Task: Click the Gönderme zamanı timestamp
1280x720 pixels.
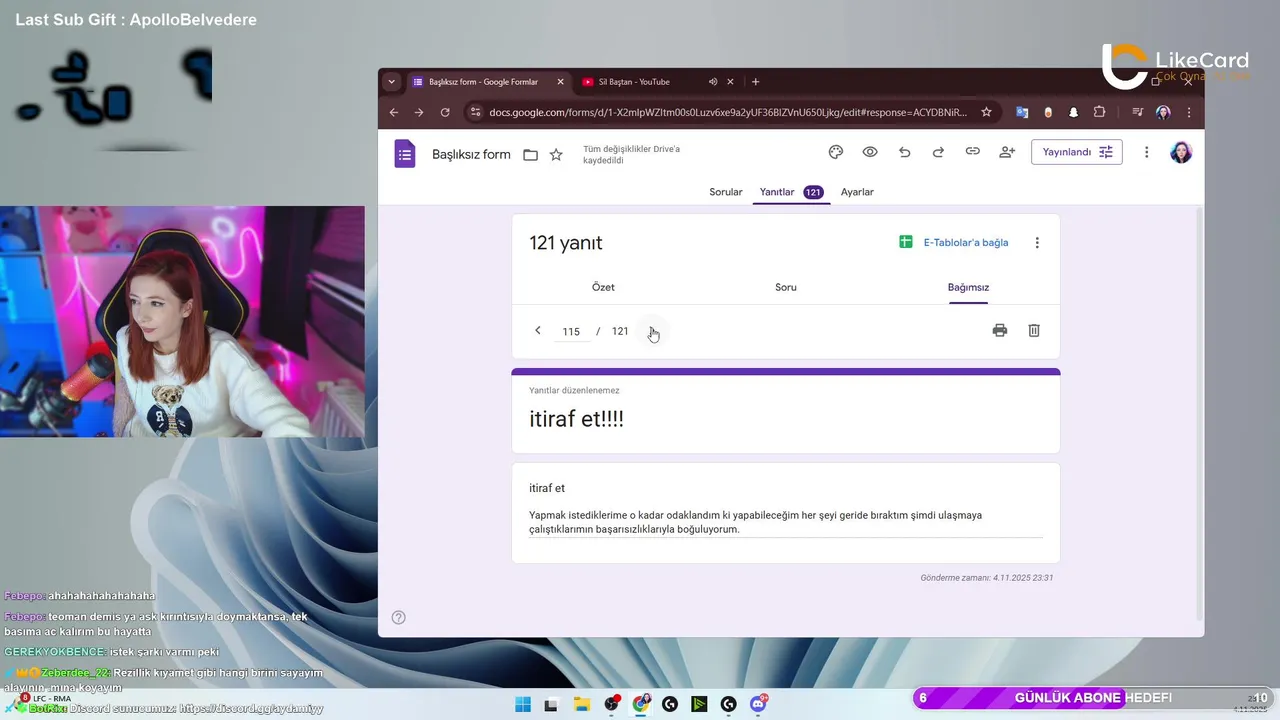Action: [987, 578]
